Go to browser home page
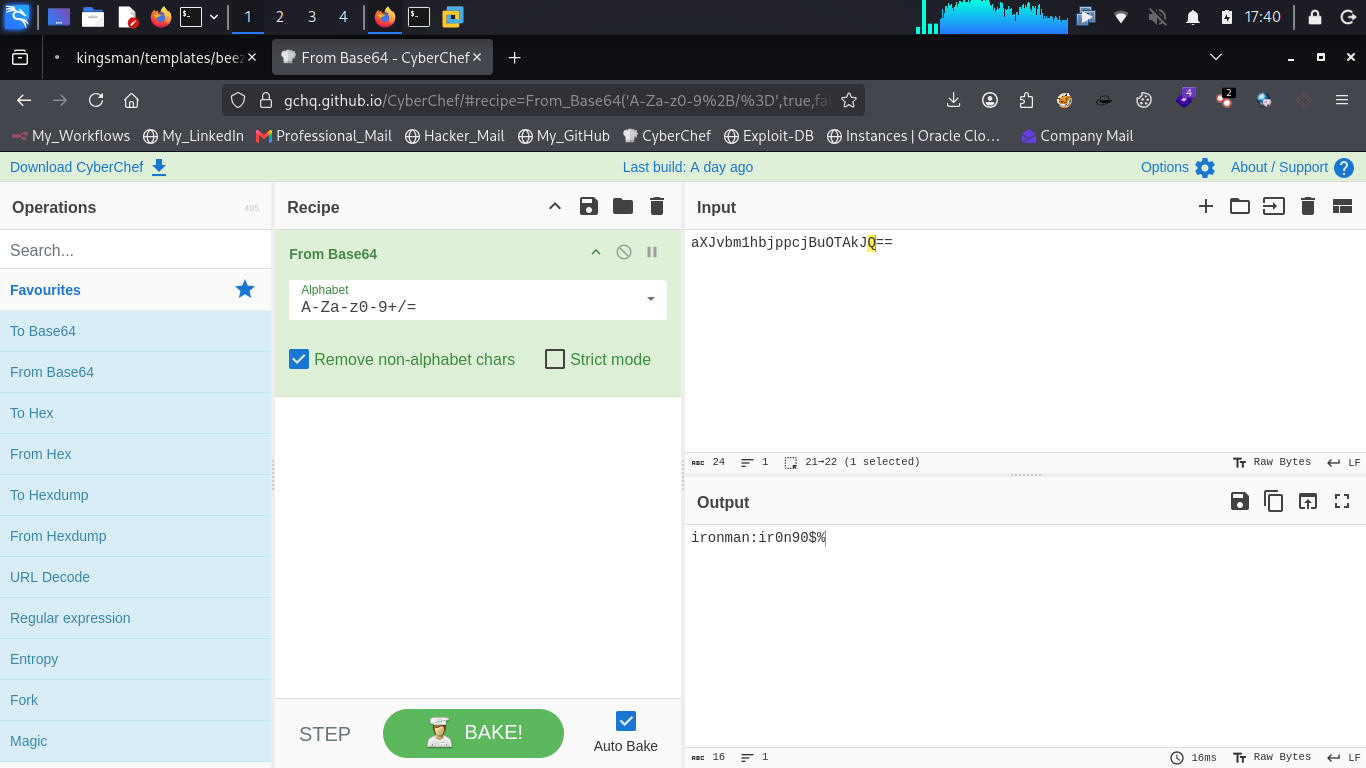1366x768 pixels. [x=131, y=100]
